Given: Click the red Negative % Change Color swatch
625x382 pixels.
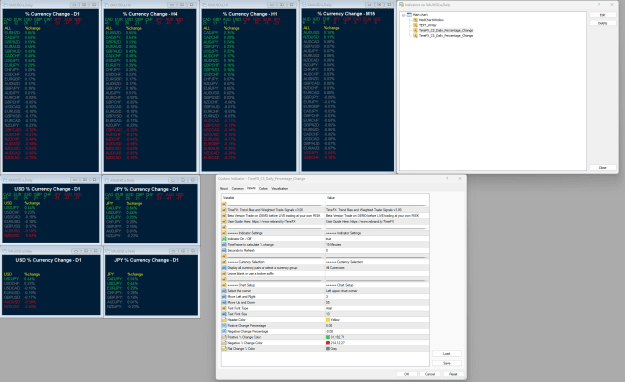Looking at the screenshot, I should coord(328,343).
